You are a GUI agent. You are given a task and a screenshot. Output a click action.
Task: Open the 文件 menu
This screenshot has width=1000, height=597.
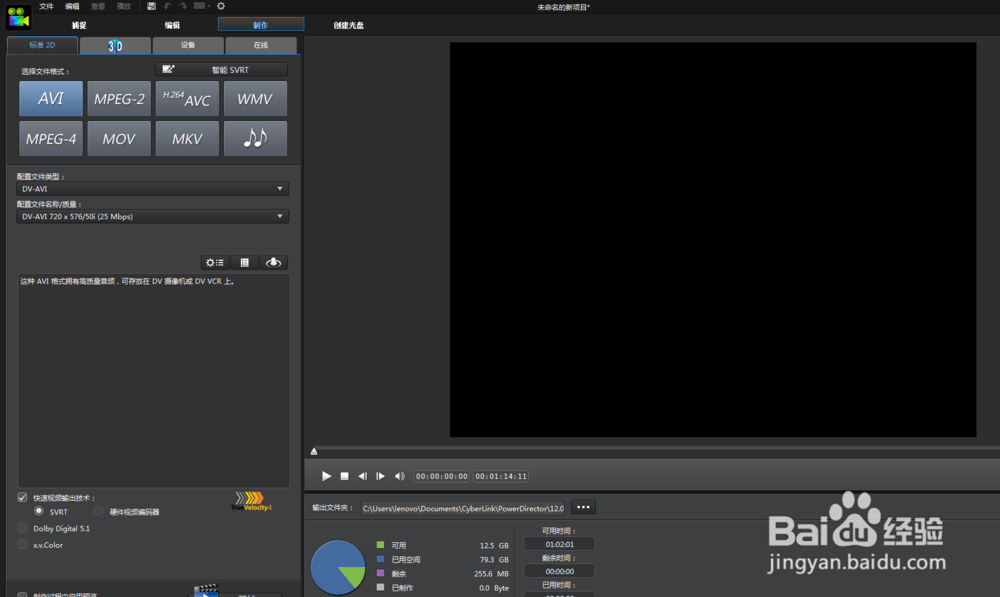pos(47,6)
